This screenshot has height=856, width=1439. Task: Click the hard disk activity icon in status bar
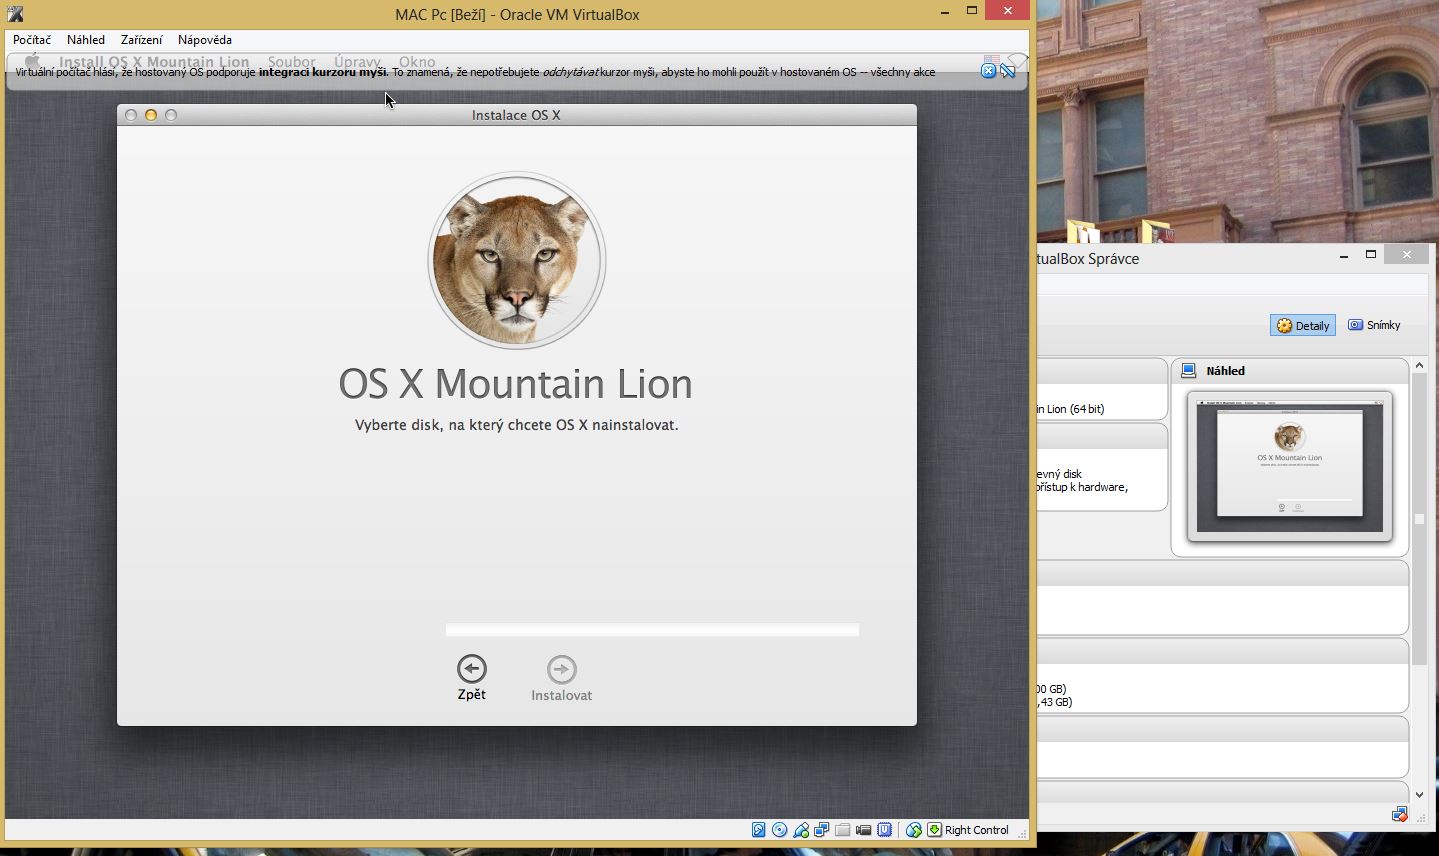[x=758, y=830]
